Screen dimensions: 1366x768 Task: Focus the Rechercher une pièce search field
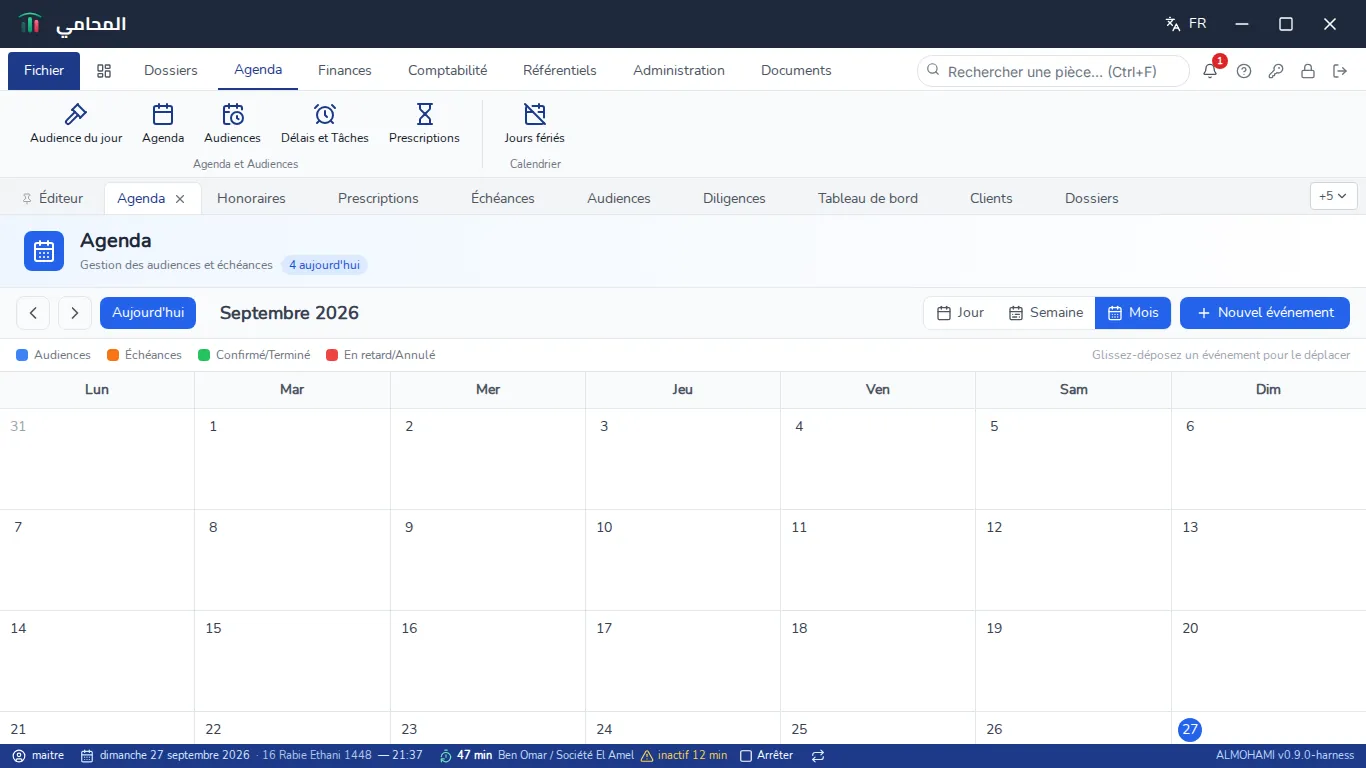1053,71
